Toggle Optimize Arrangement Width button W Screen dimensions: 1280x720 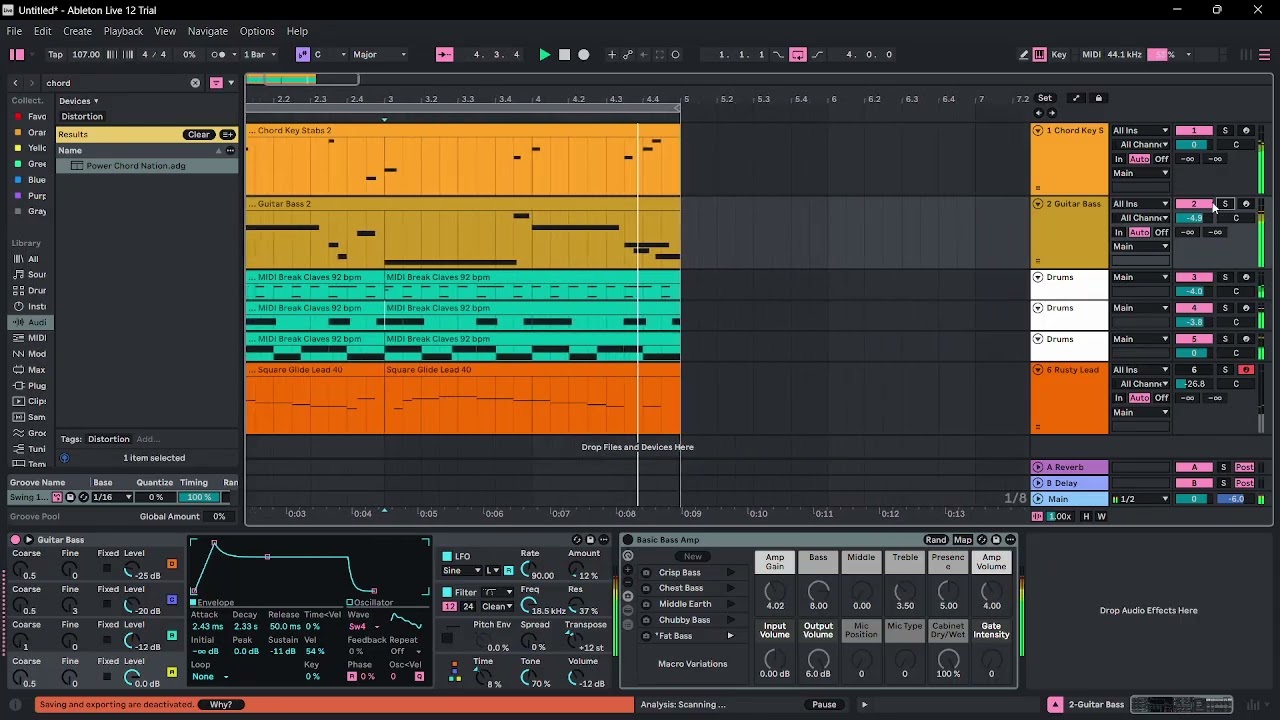[1101, 517]
